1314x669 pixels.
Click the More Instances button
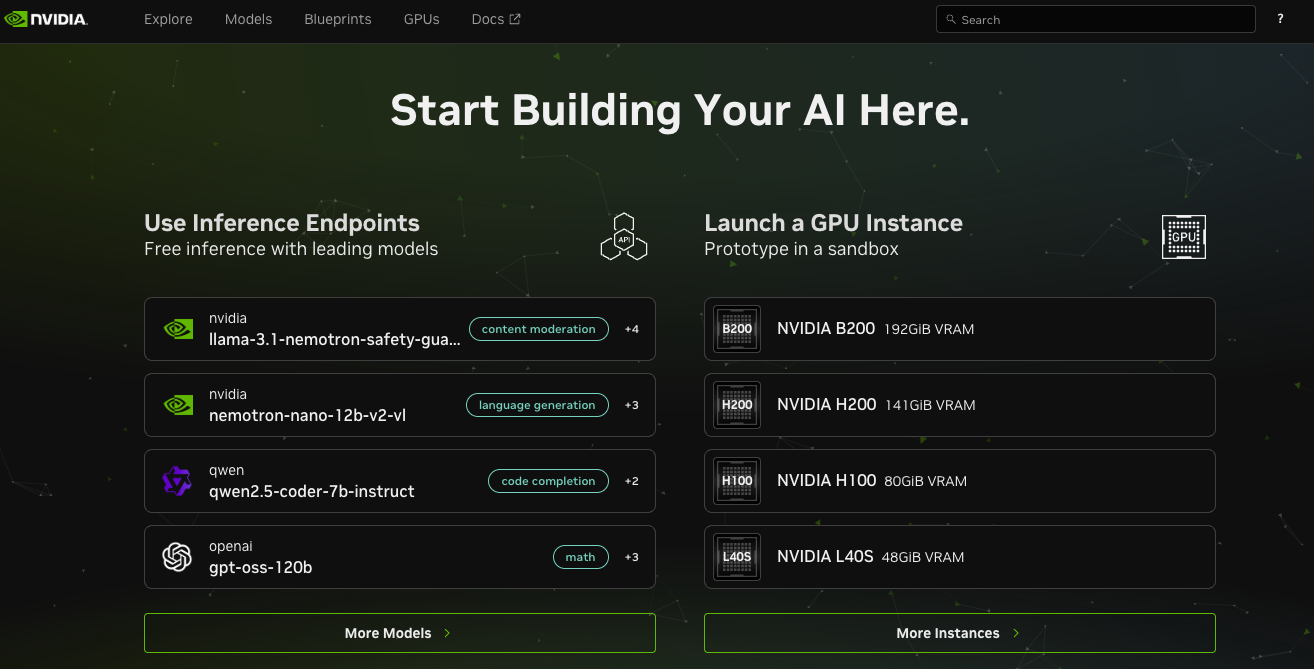click(x=959, y=632)
